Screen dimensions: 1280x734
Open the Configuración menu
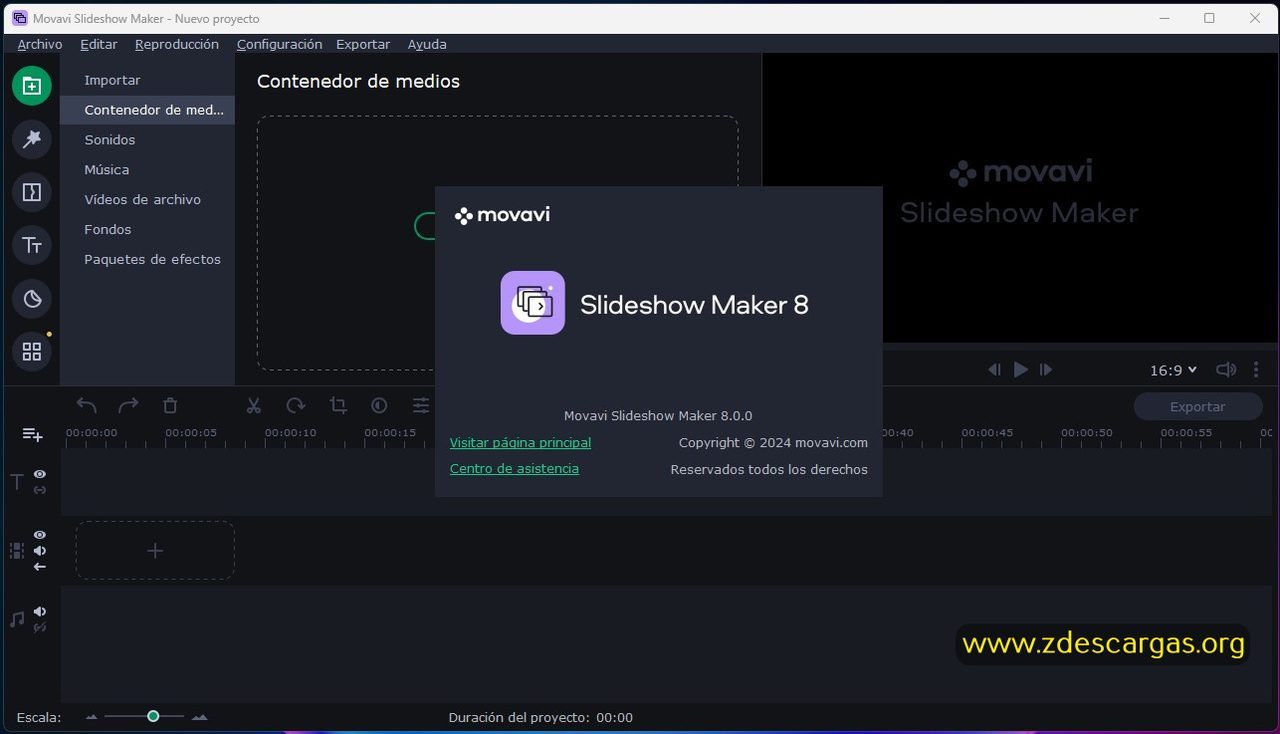[x=280, y=44]
